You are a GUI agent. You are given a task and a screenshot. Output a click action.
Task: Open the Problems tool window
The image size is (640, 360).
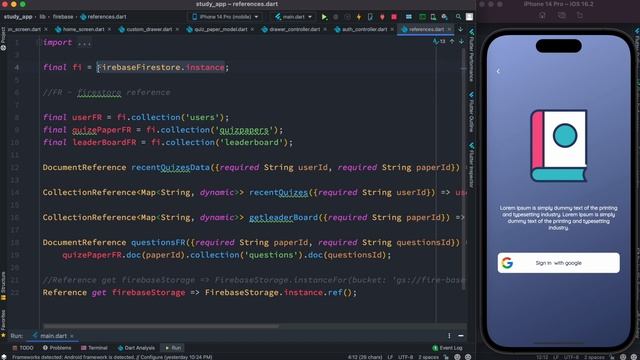point(57,348)
